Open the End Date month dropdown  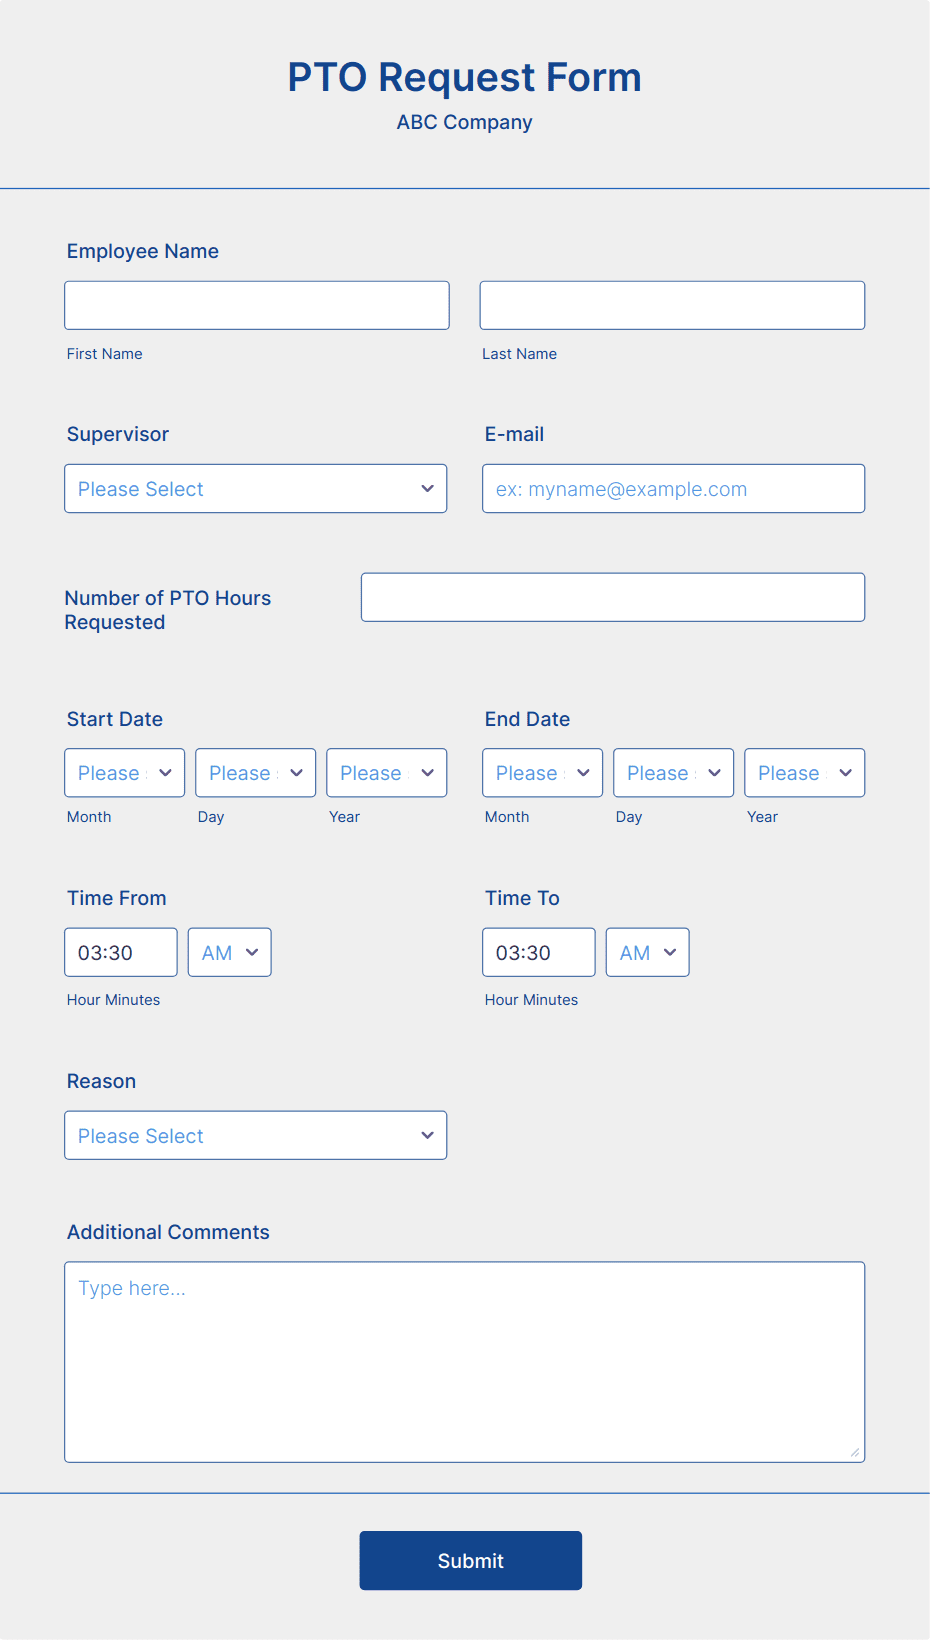(543, 773)
